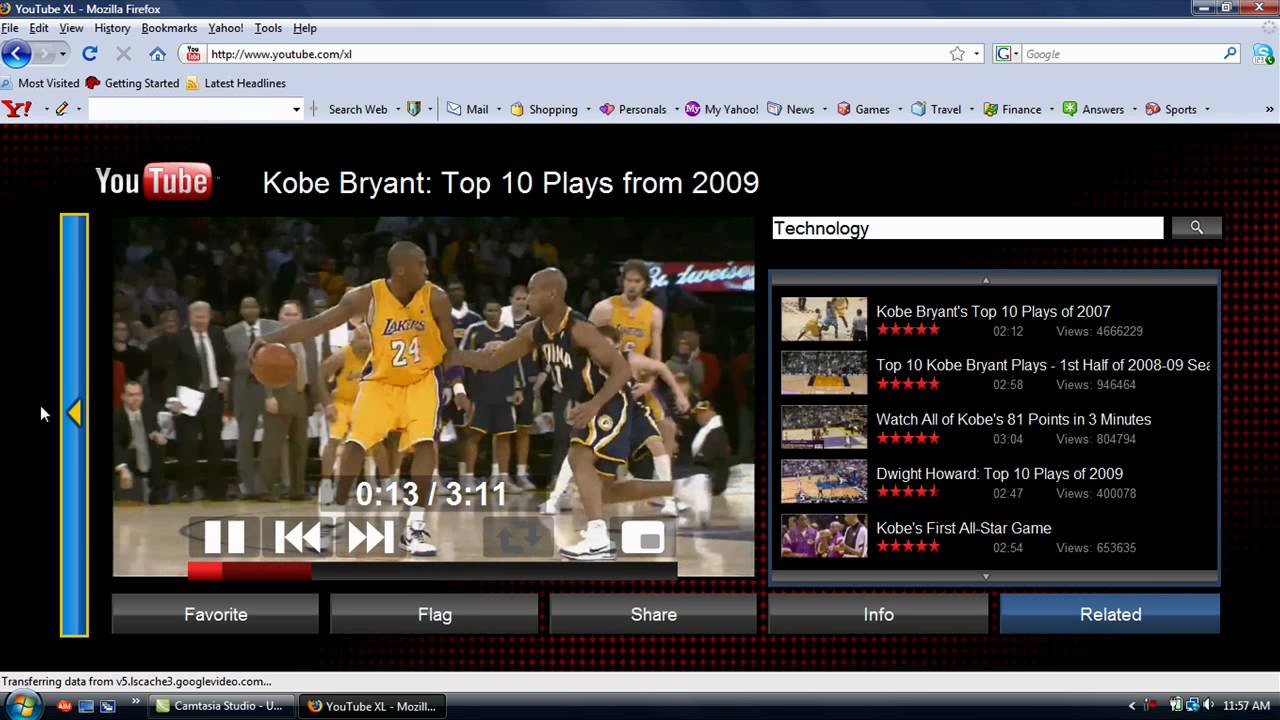Click the Google search magnifier icon
This screenshot has width=1280, height=720.
(x=1230, y=54)
